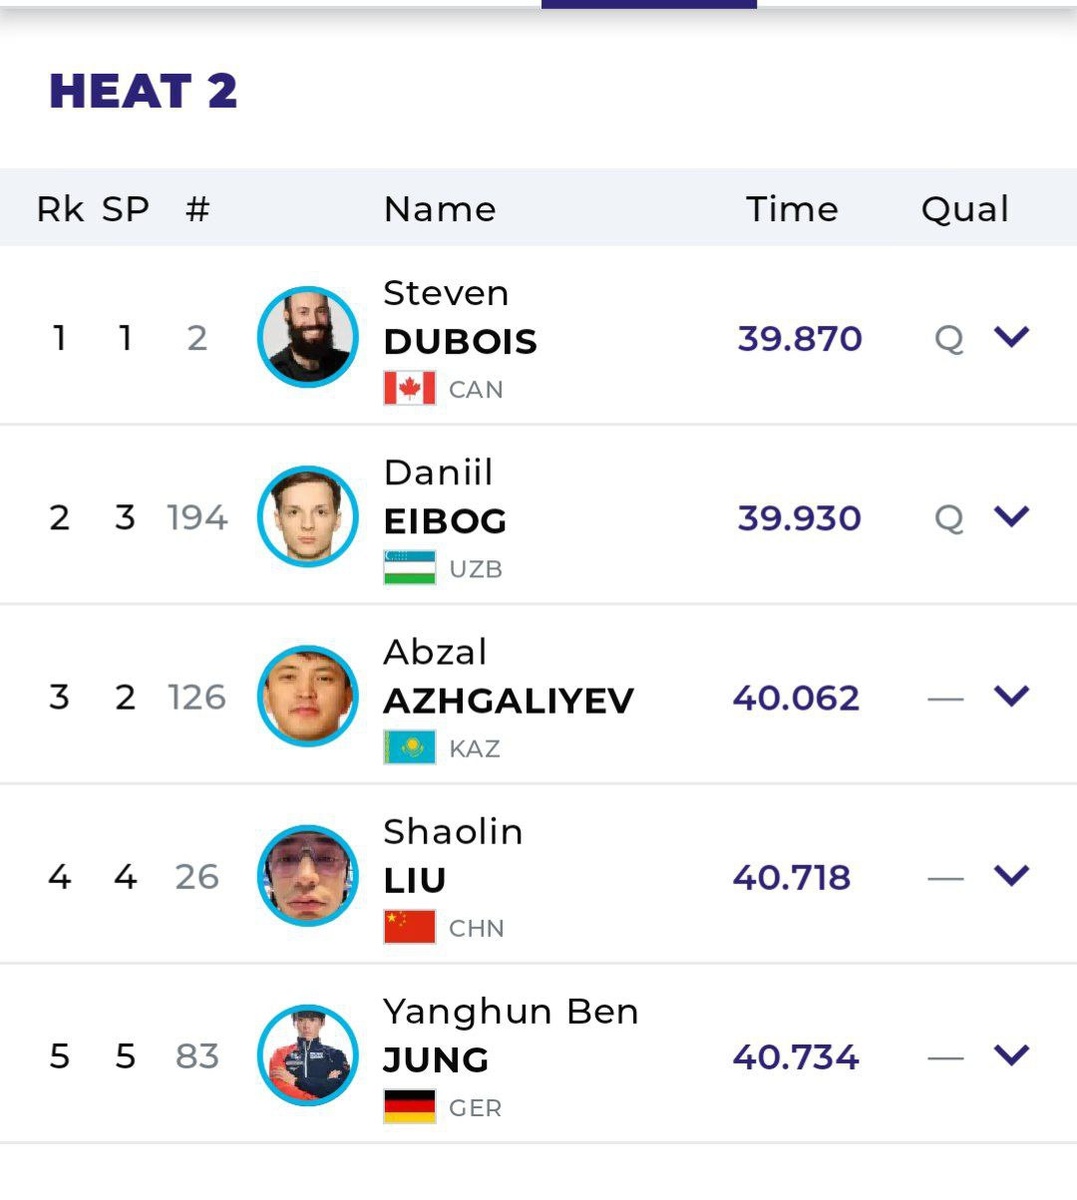
Task: Open Abzal Azhgaliyev athlete photo
Action: pos(307,696)
